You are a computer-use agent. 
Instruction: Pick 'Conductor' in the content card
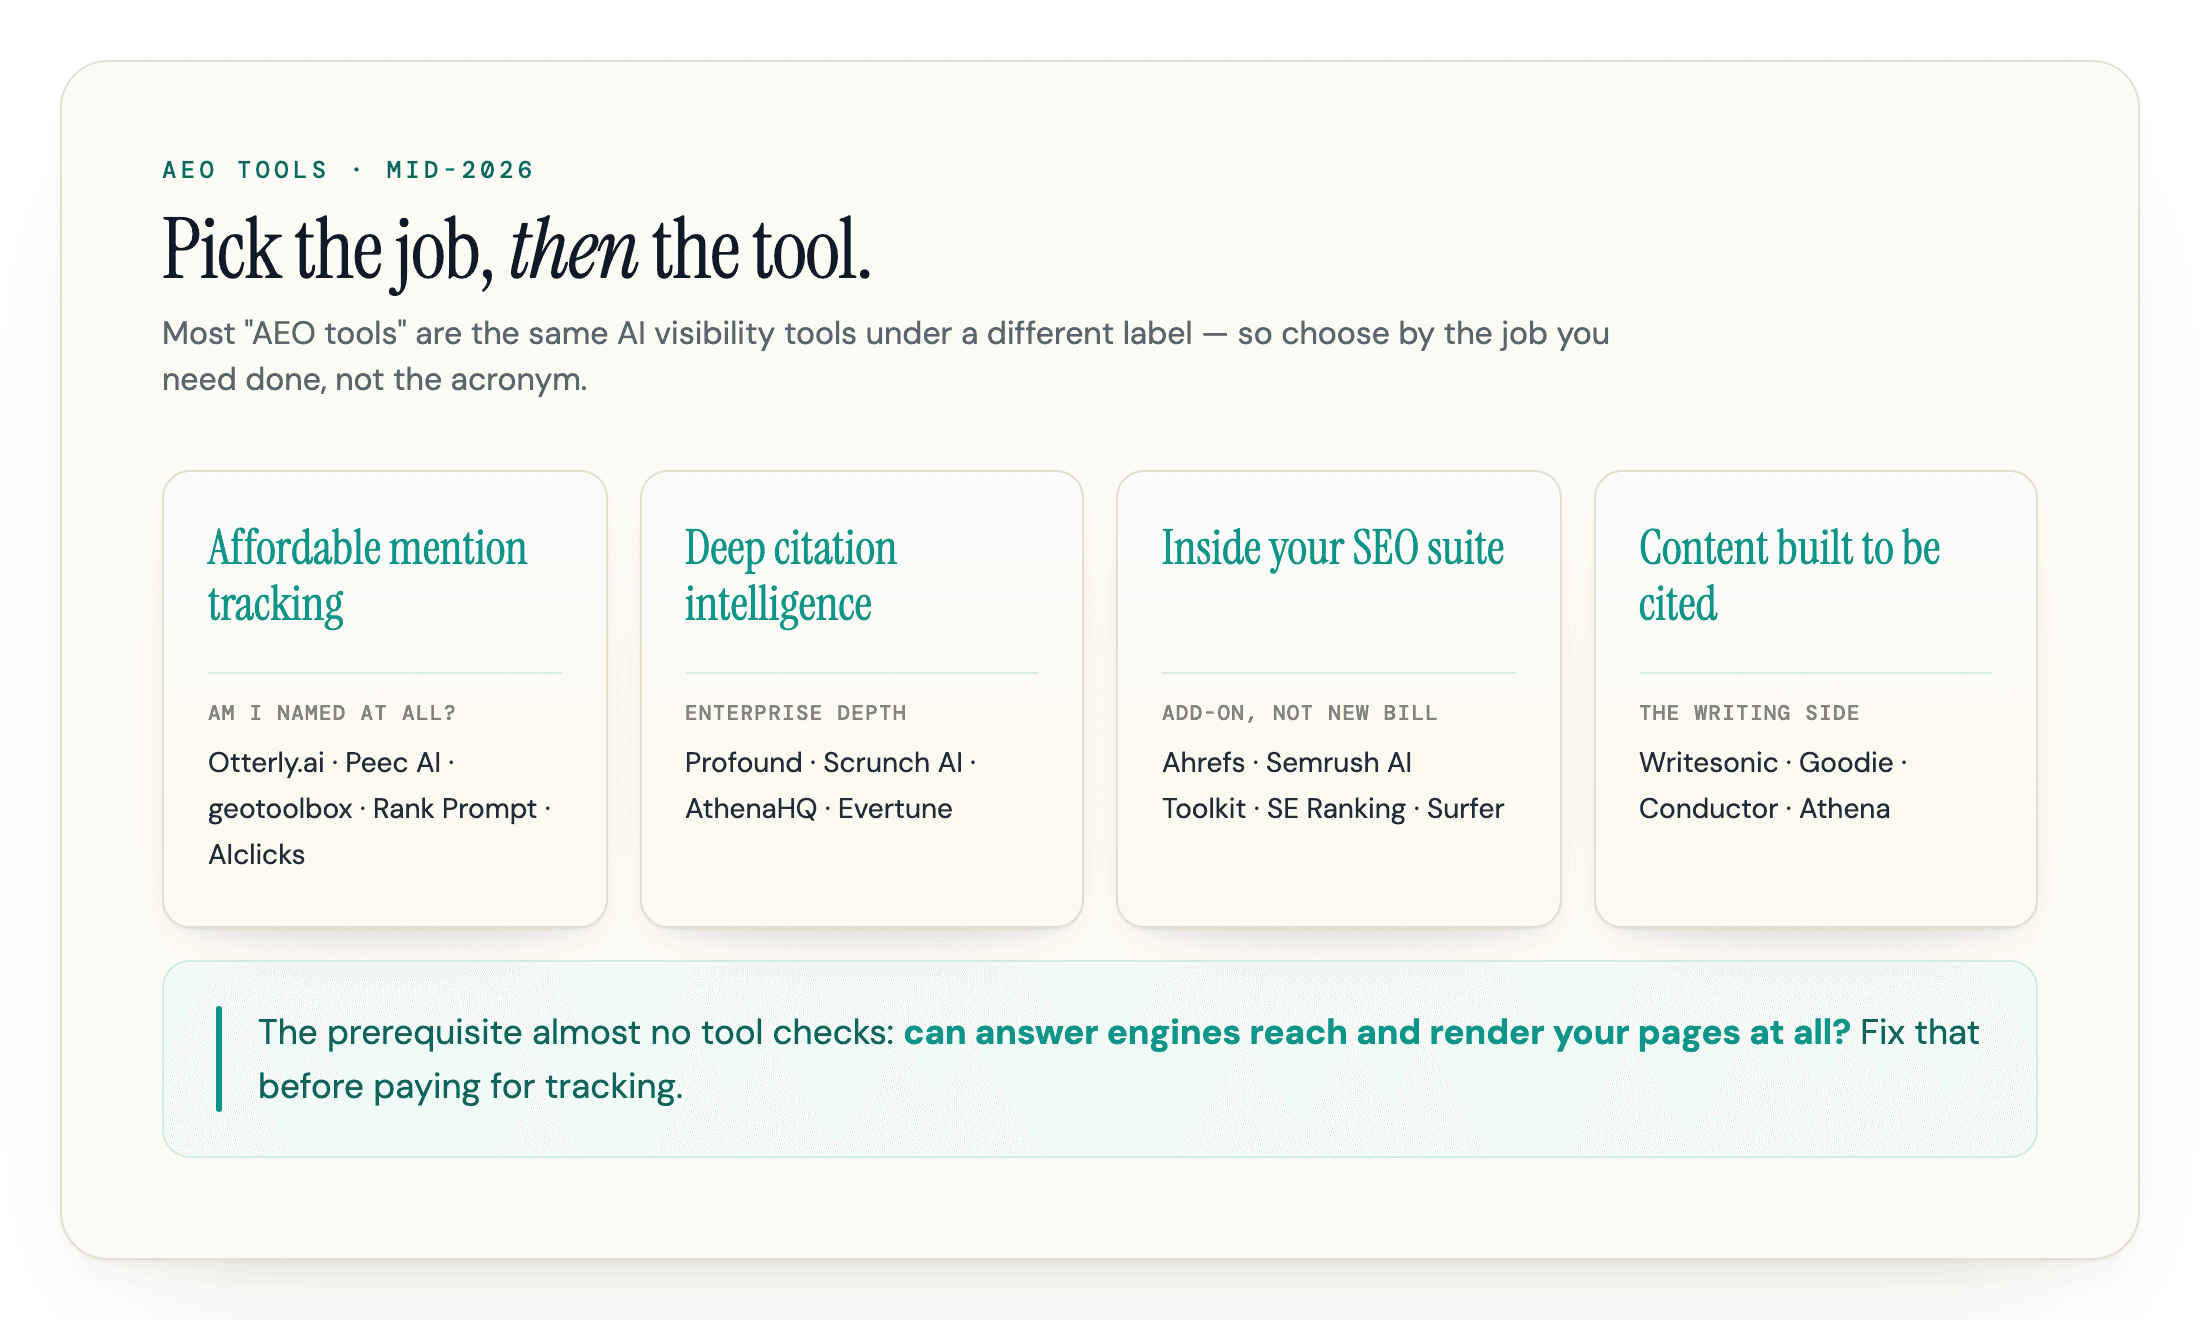[1708, 809]
